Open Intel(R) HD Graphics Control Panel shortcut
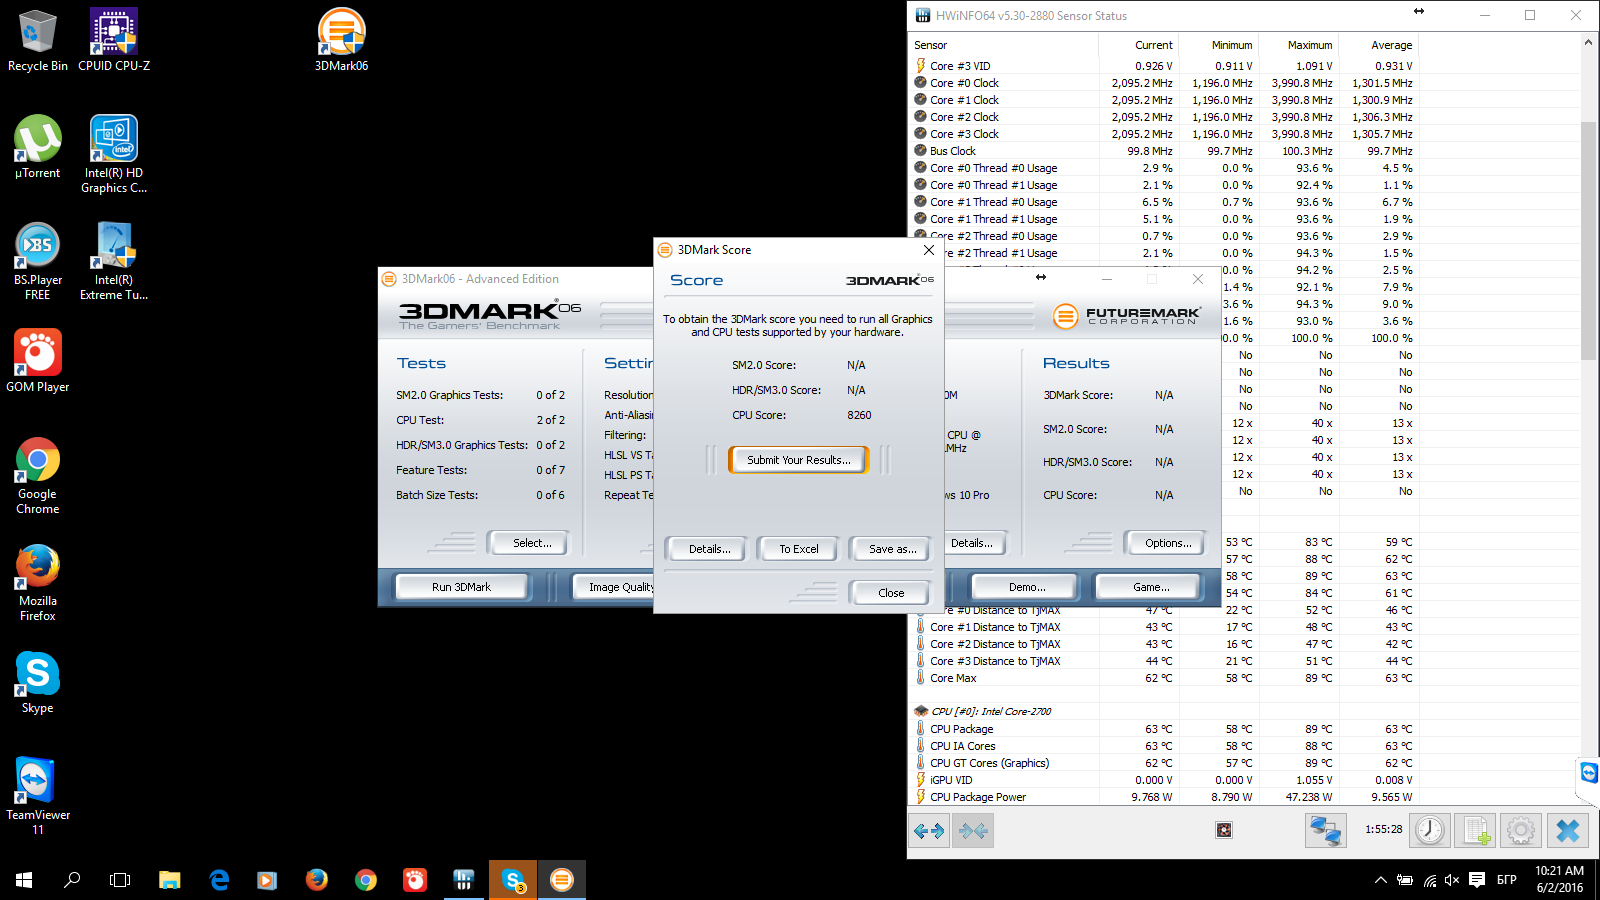Screen dimensions: 1600x900 (114, 154)
